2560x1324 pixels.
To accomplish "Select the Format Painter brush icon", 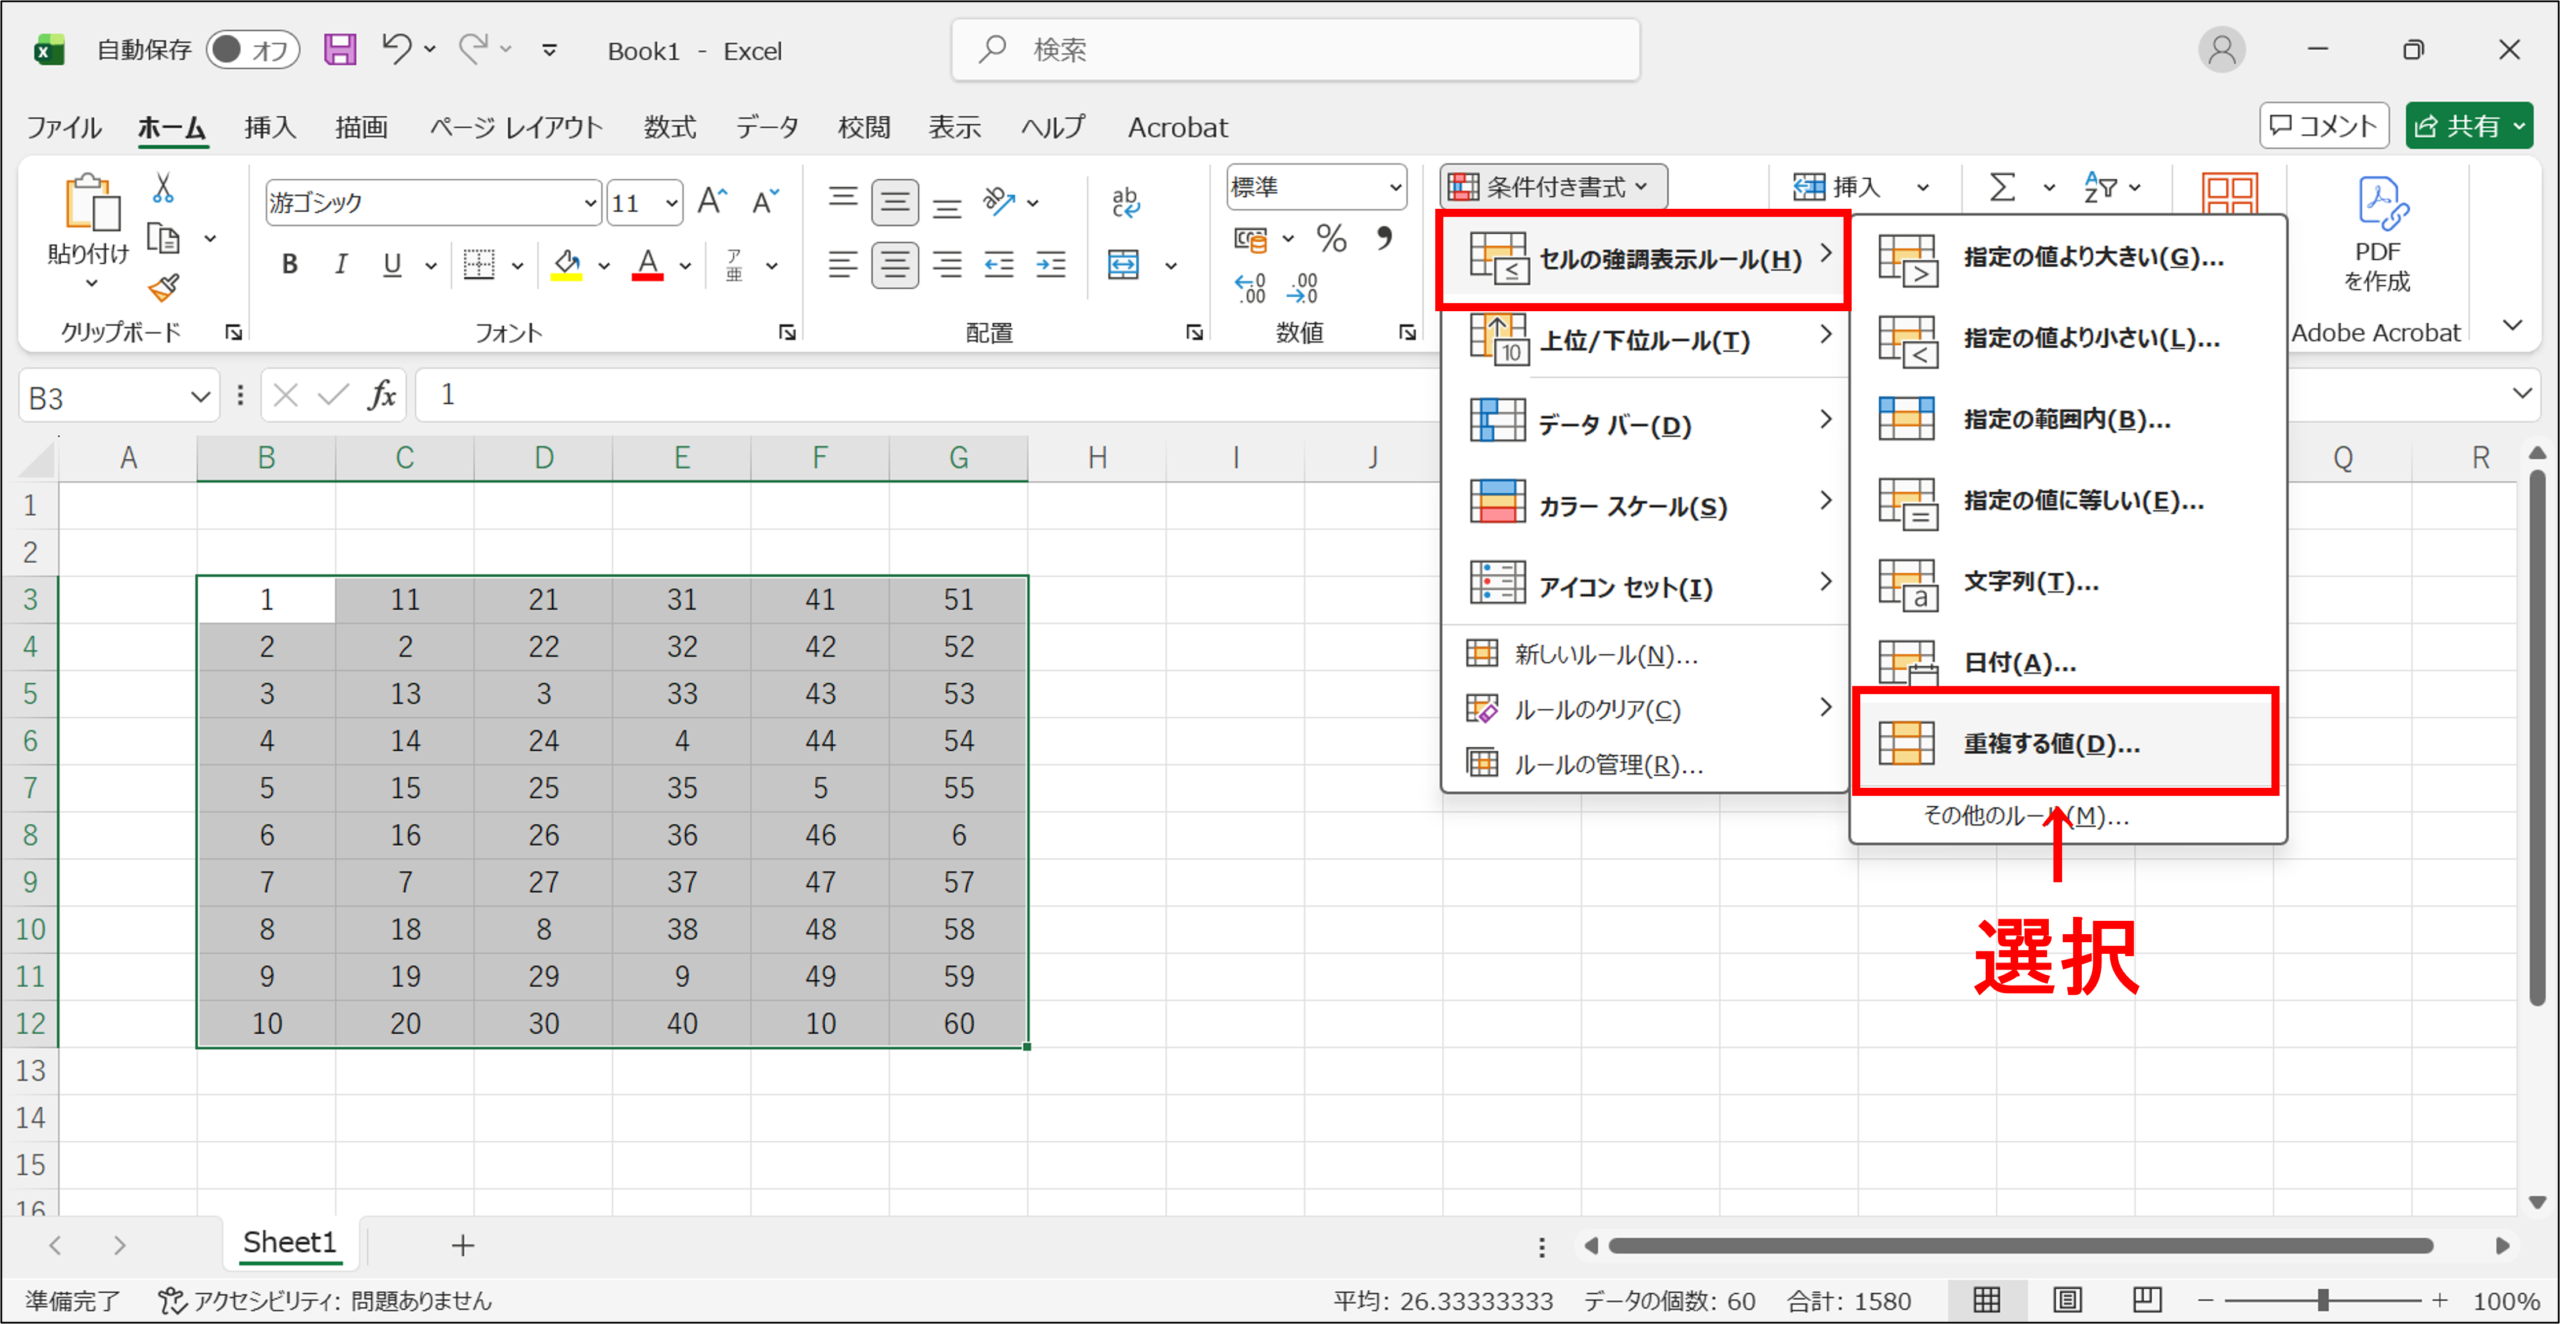I will pyautogui.click(x=164, y=288).
